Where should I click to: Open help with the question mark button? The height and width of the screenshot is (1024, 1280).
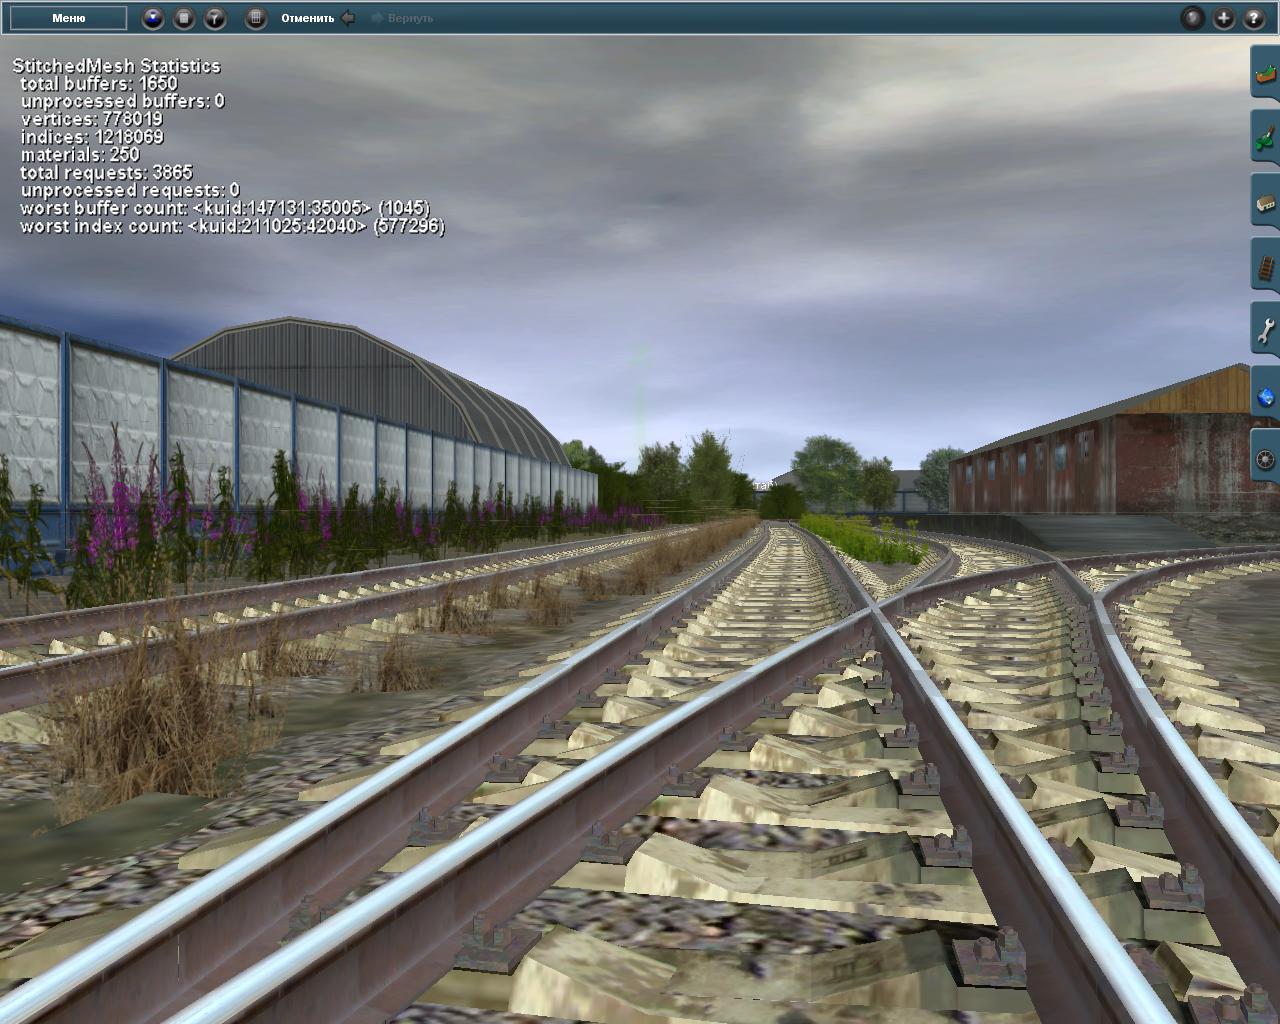click(x=1254, y=18)
